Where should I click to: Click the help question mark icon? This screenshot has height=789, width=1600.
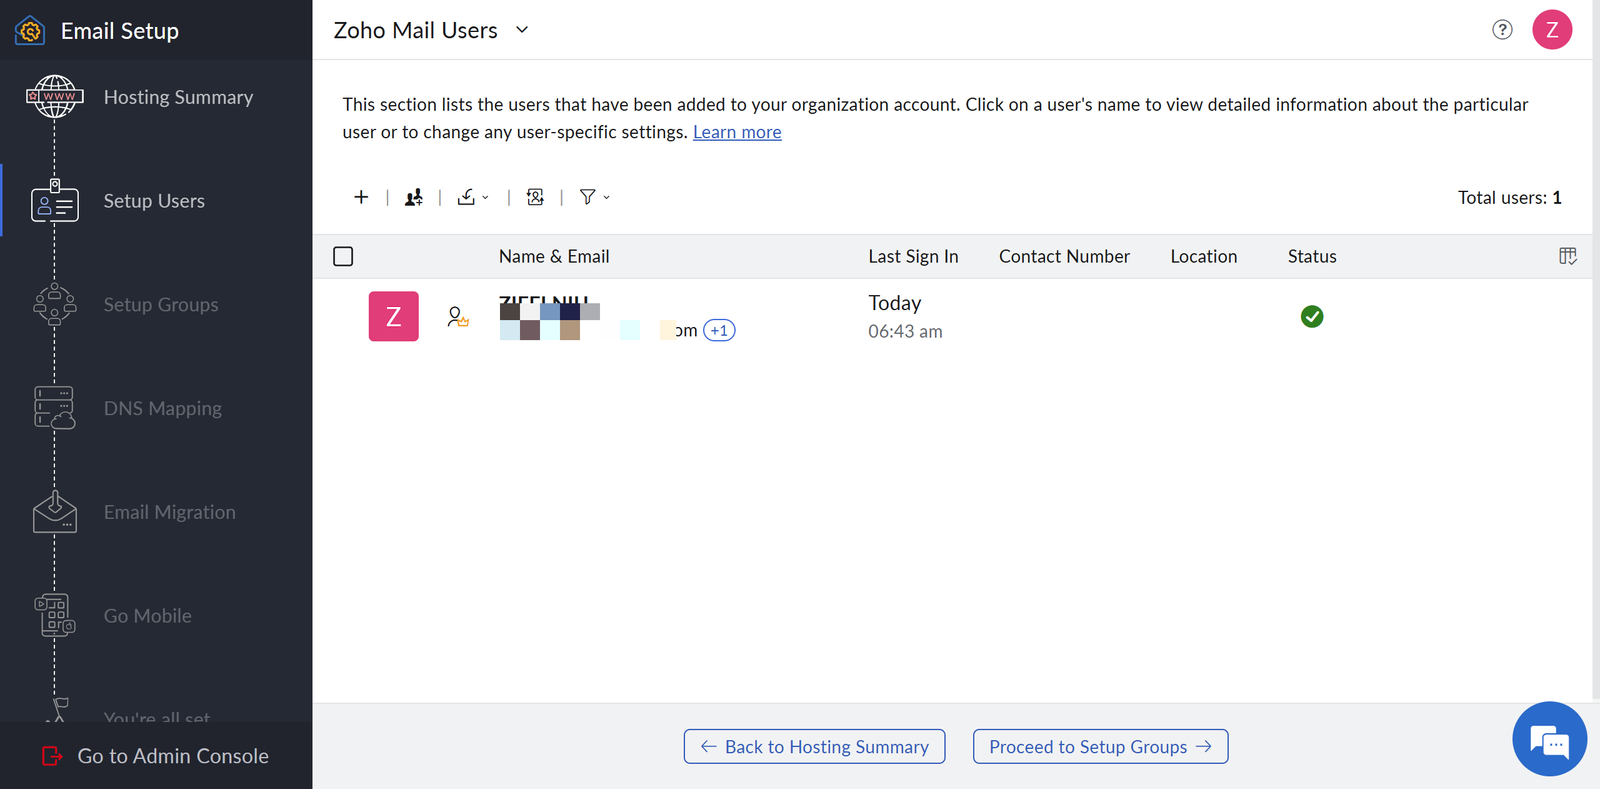coord(1502,30)
